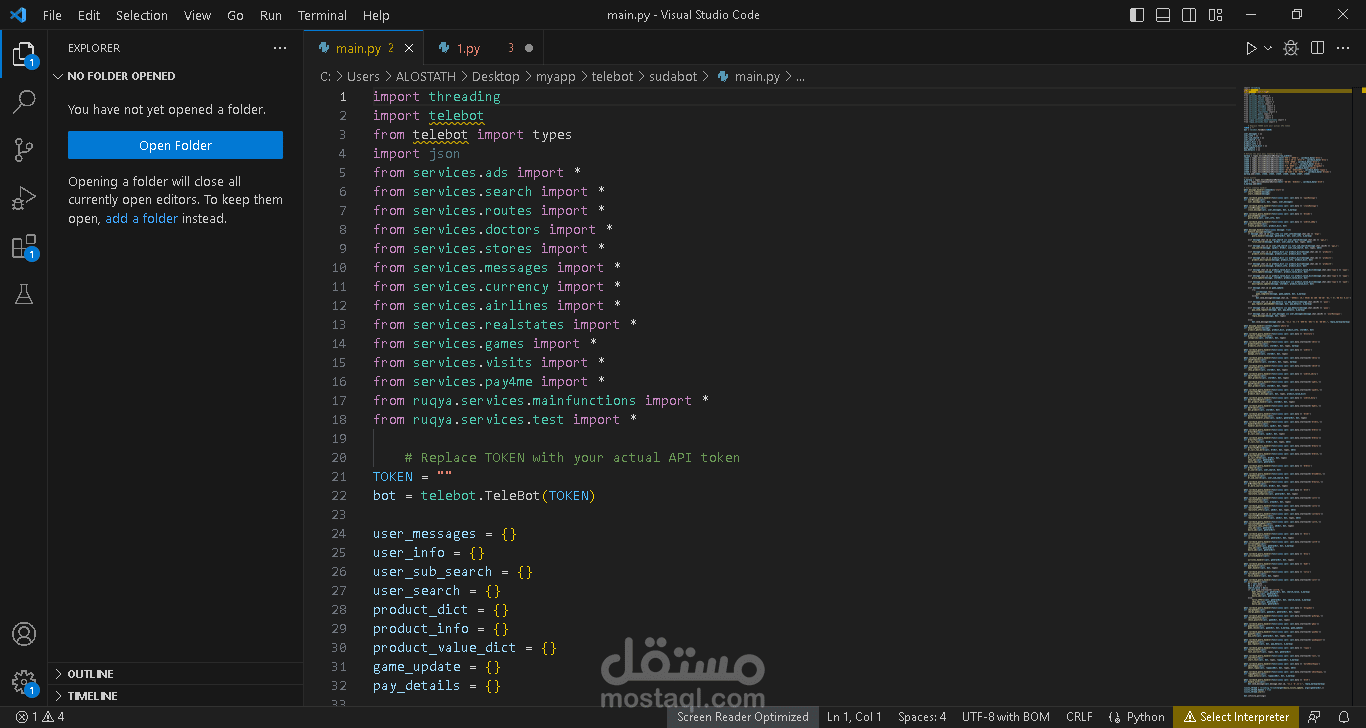Open the notifications bell icon
The height and width of the screenshot is (728, 1366).
pos(1345,717)
